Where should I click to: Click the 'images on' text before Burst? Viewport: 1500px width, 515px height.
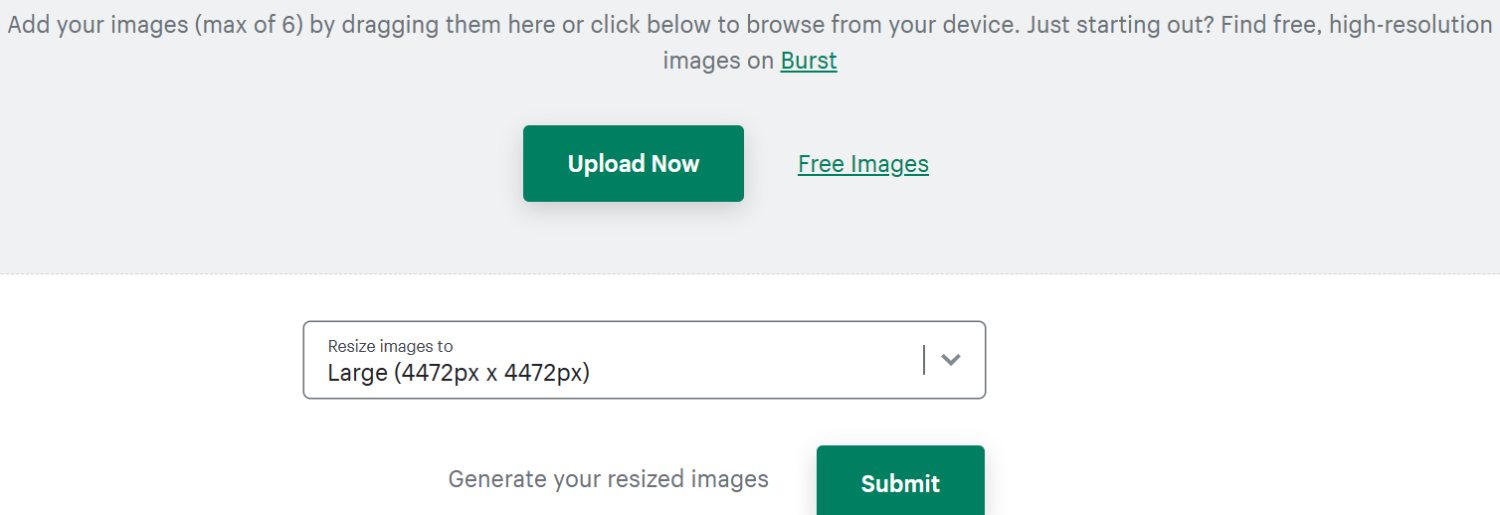[718, 61]
